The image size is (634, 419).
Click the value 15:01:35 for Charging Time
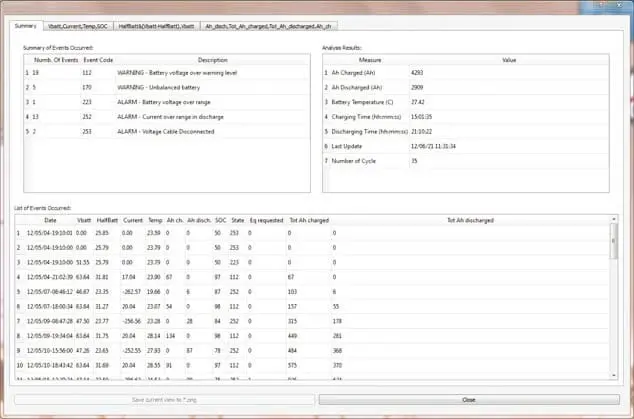(421, 117)
